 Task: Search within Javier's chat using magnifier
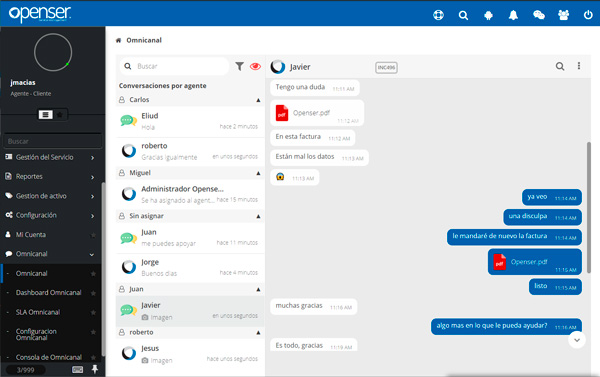(x=560, y=66)
